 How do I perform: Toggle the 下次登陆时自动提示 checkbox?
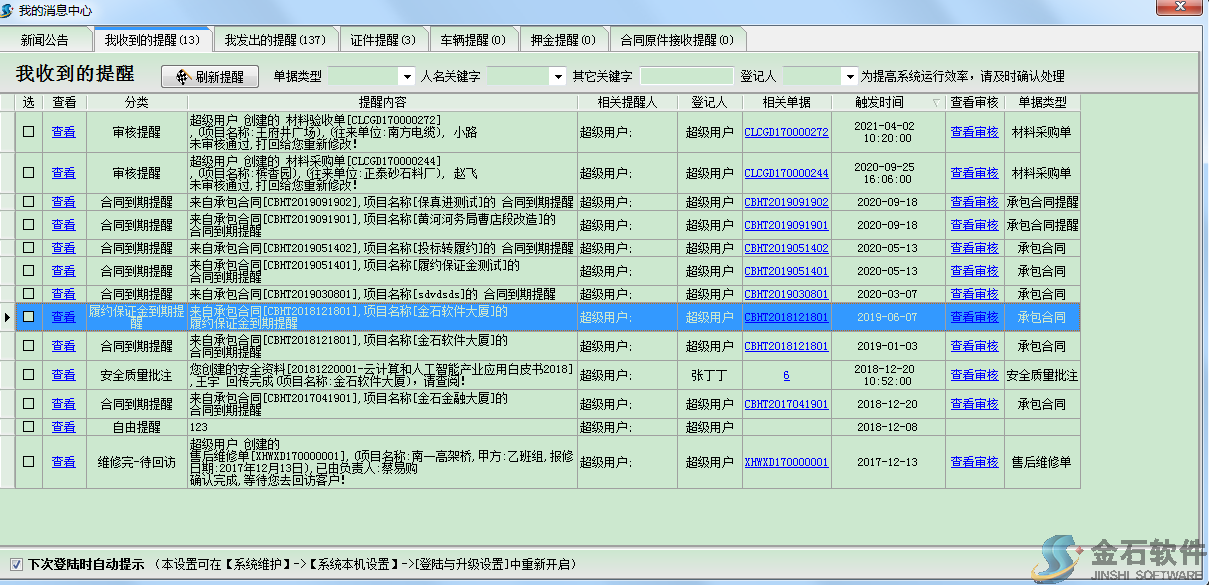coord(16,564)
